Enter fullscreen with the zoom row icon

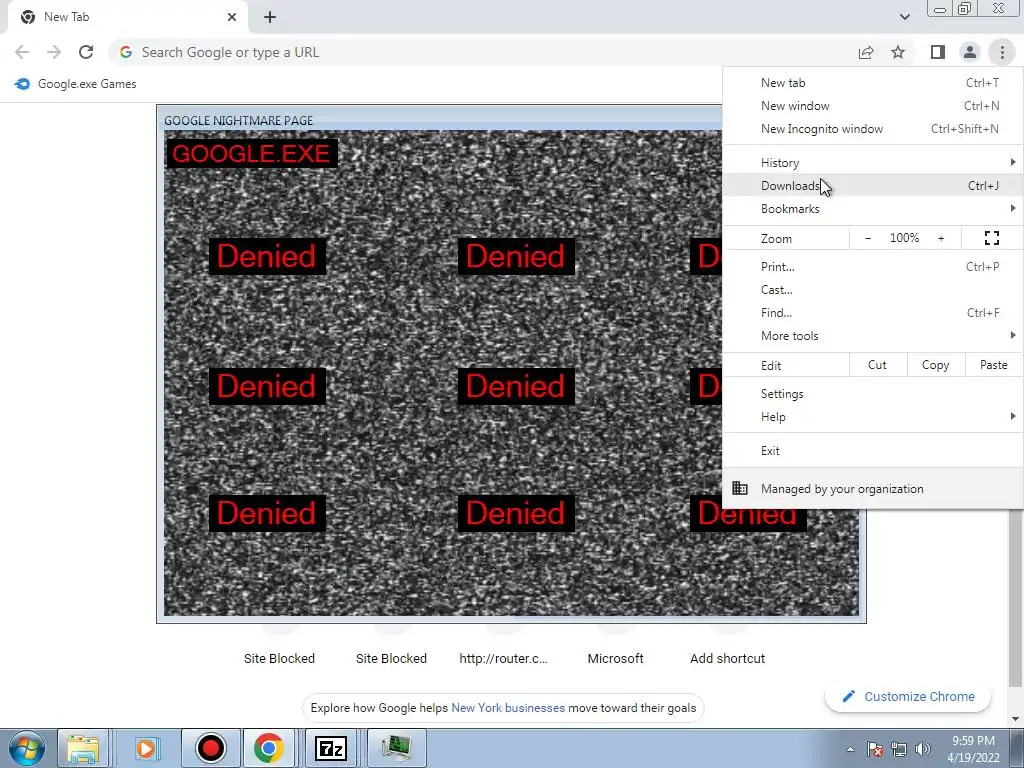click(x=991, y=238)
